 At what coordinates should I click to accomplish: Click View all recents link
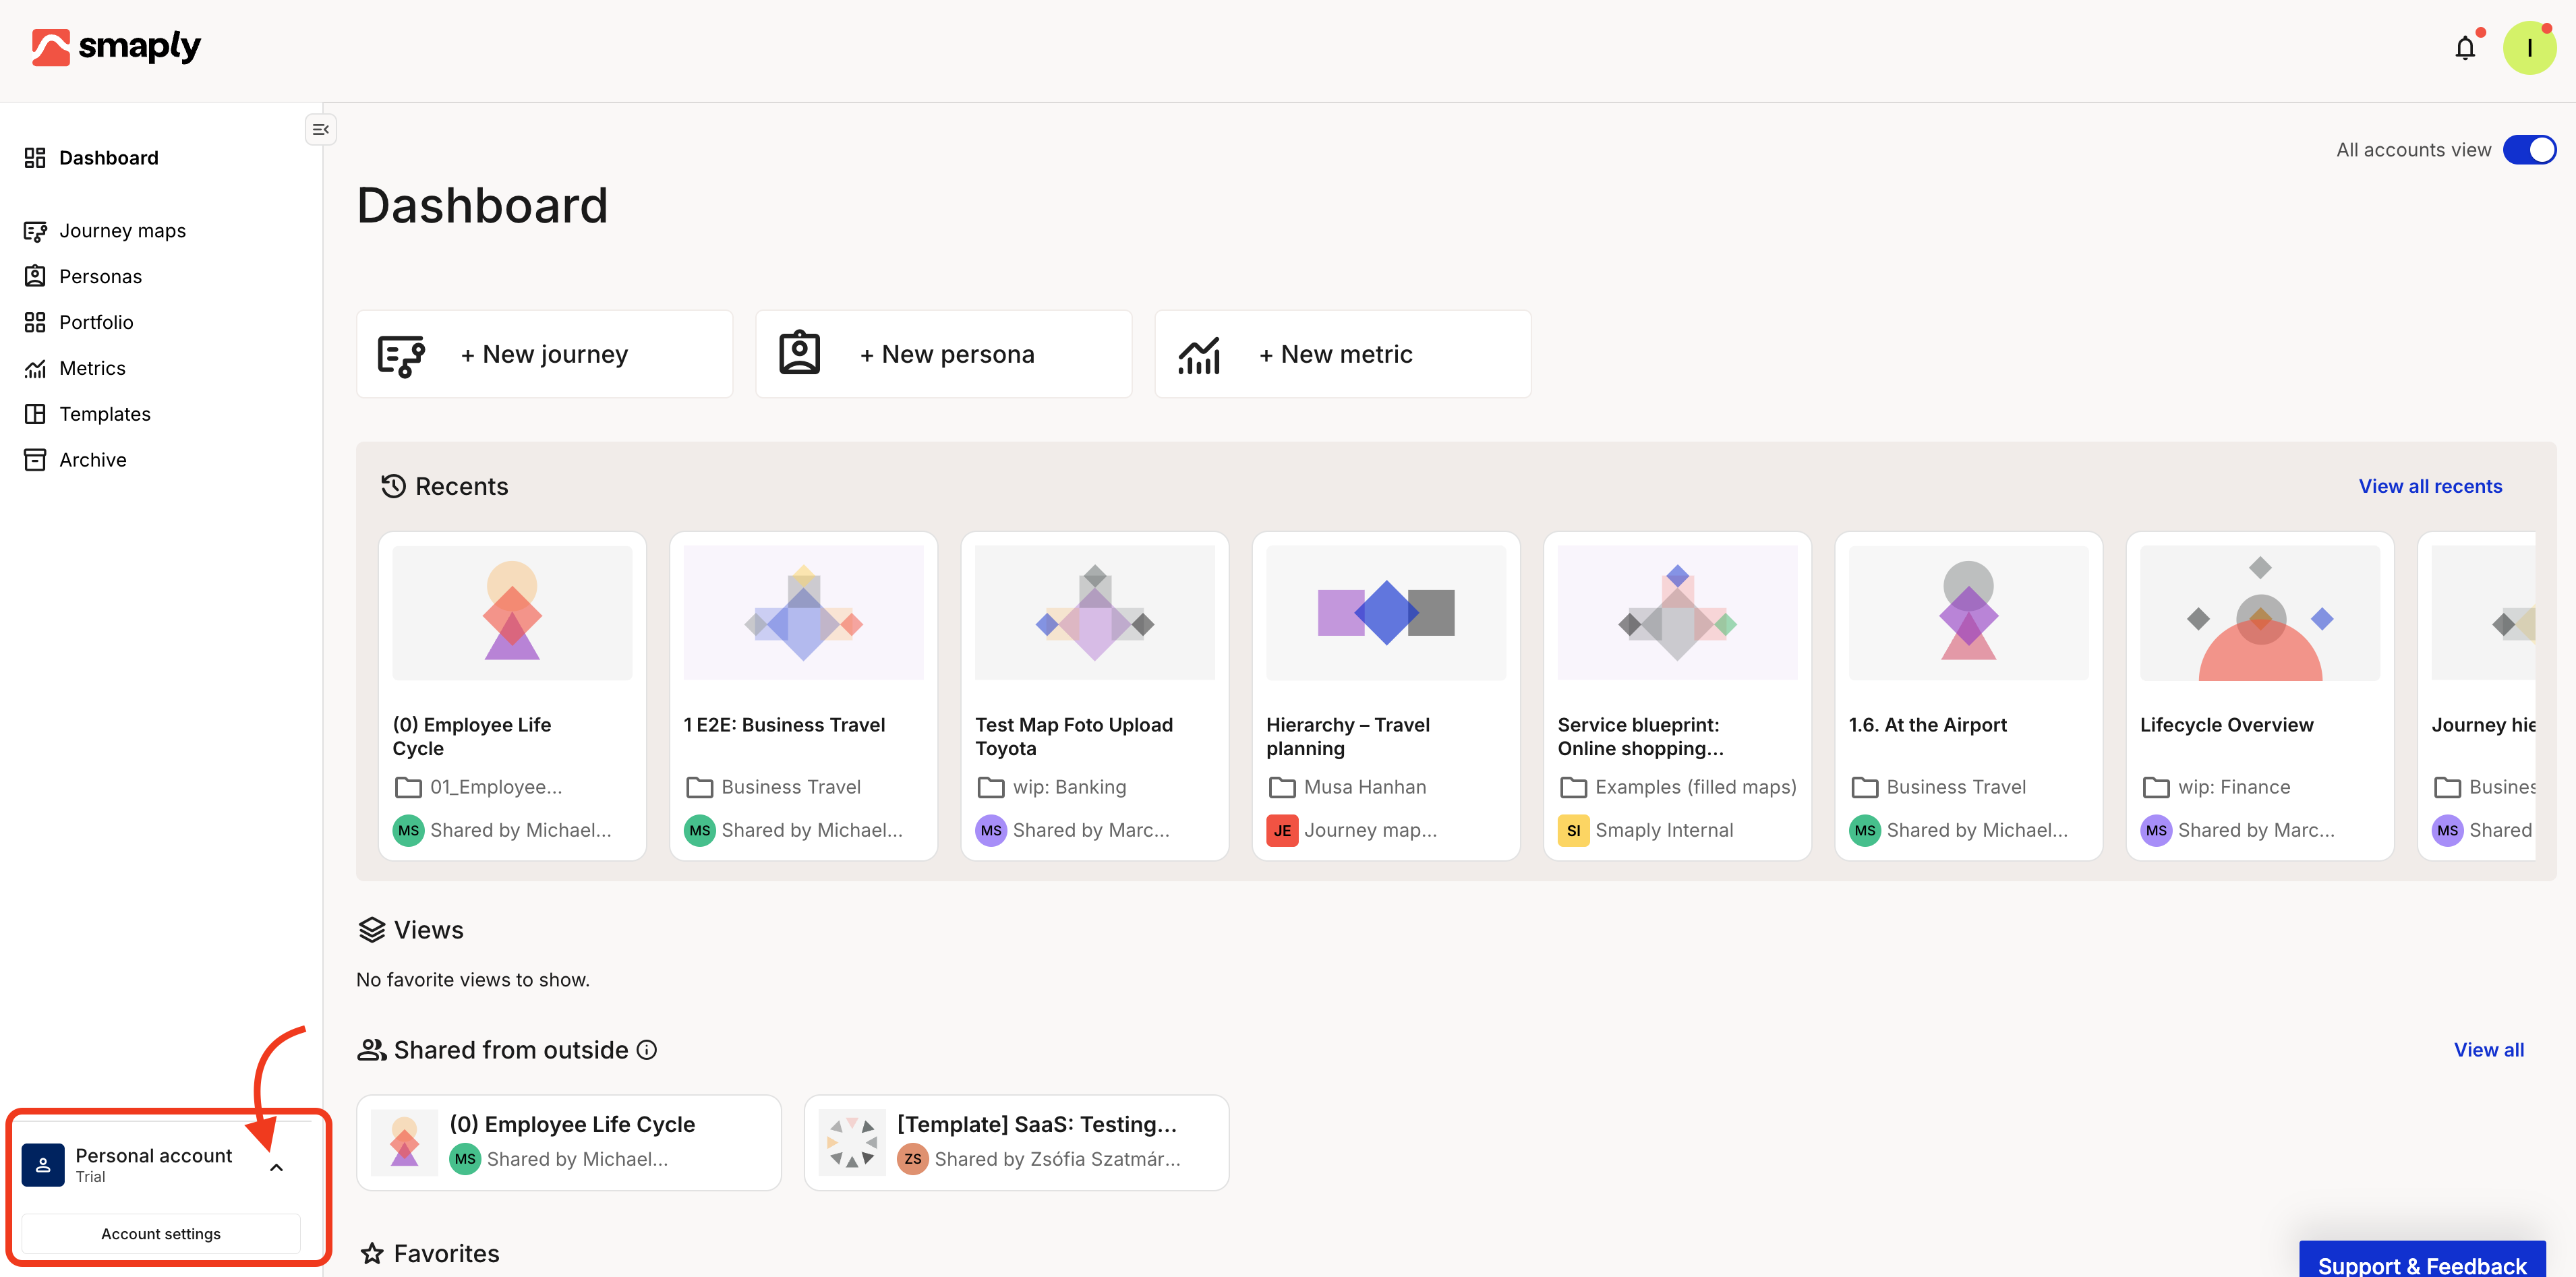2430,486
